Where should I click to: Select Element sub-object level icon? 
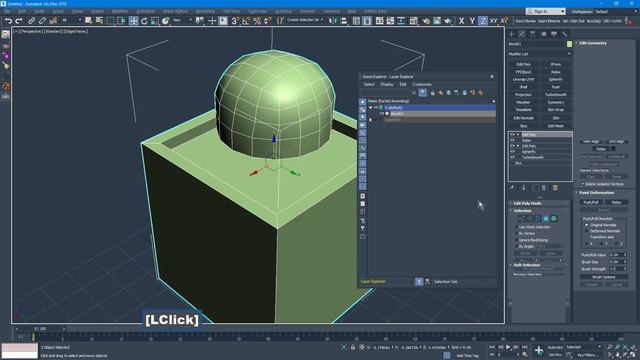[x=554, y=219]
